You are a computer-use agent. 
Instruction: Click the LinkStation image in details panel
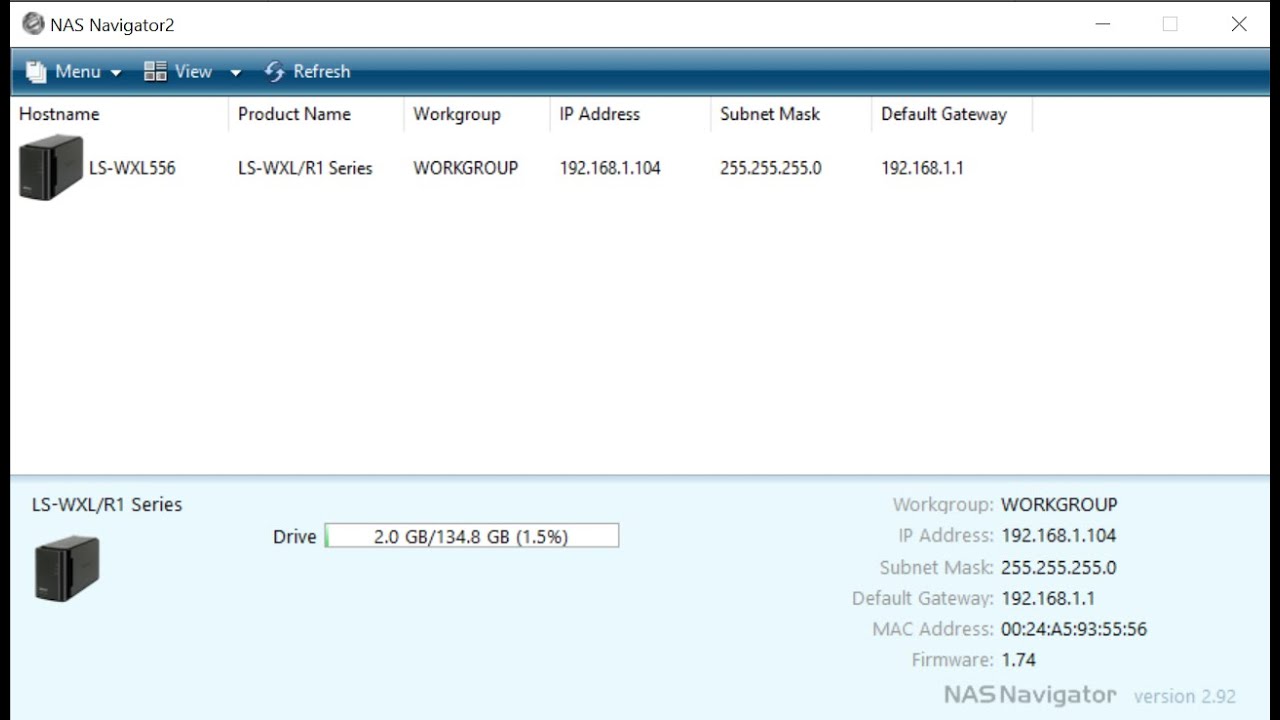(x=67, y=568)
